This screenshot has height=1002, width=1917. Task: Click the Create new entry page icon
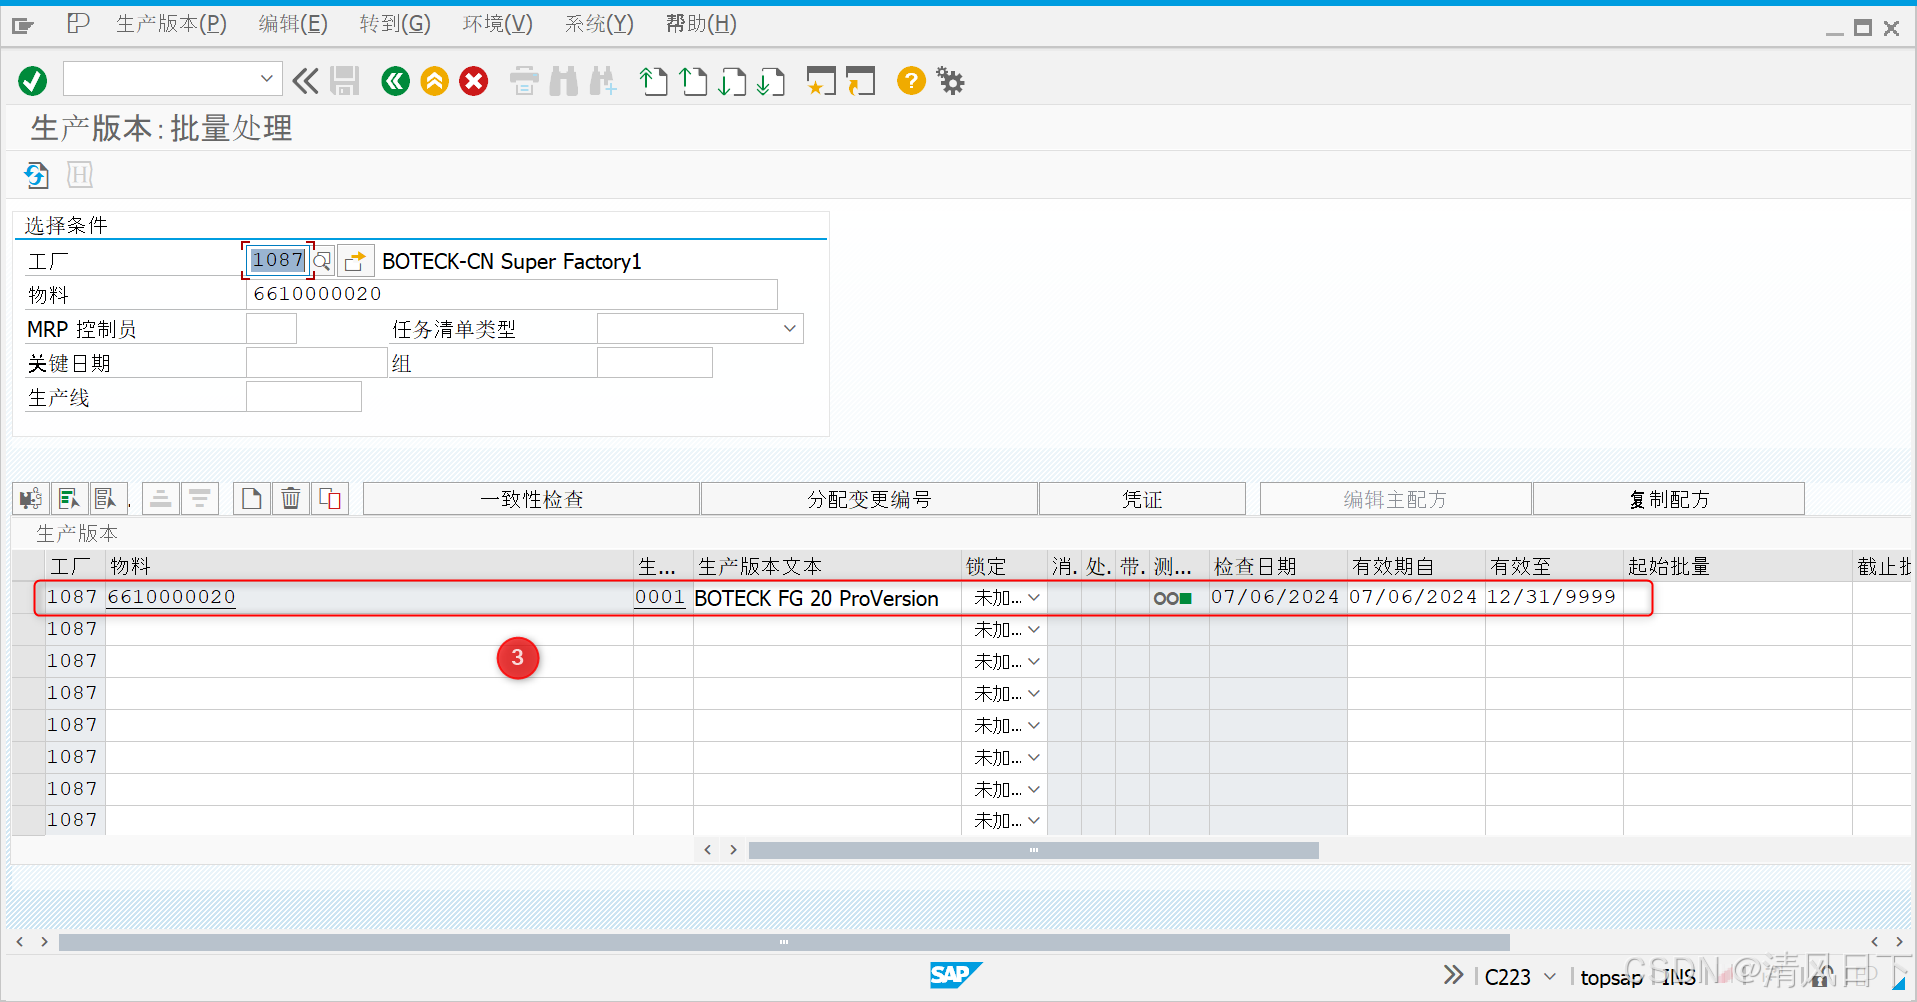tap(252, 498)
